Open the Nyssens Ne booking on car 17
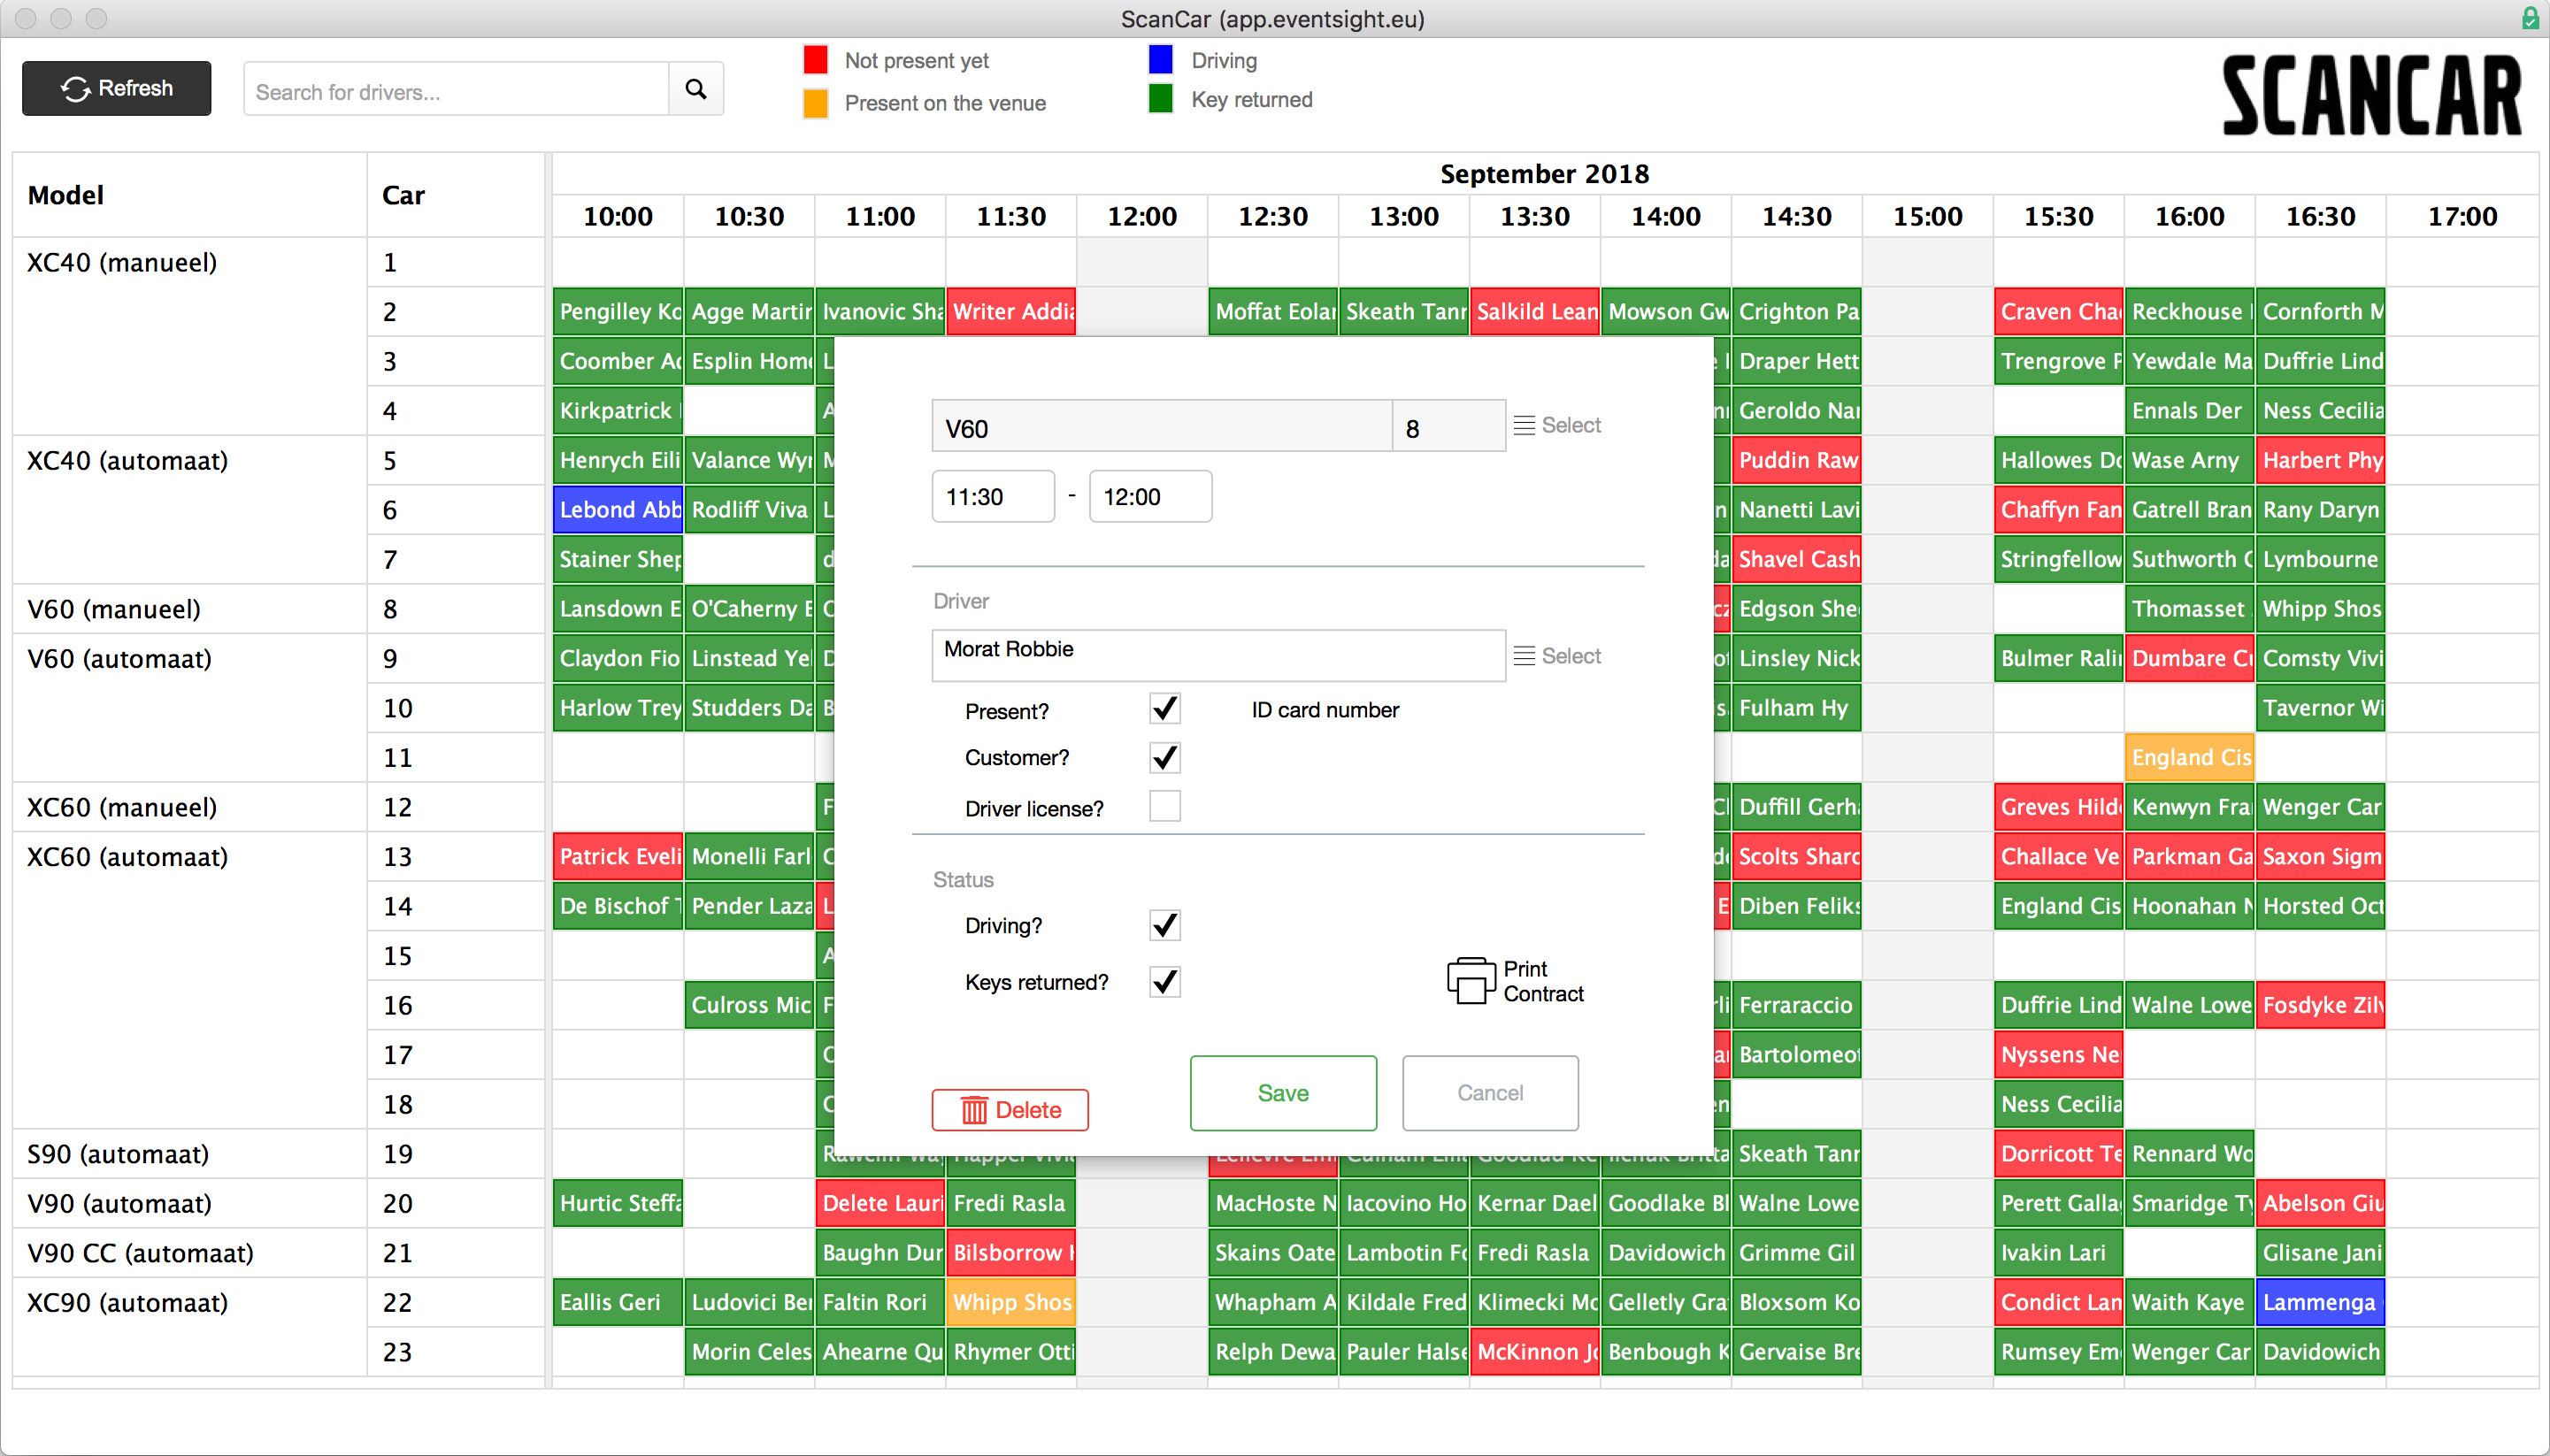 tap(2059, 1054)
